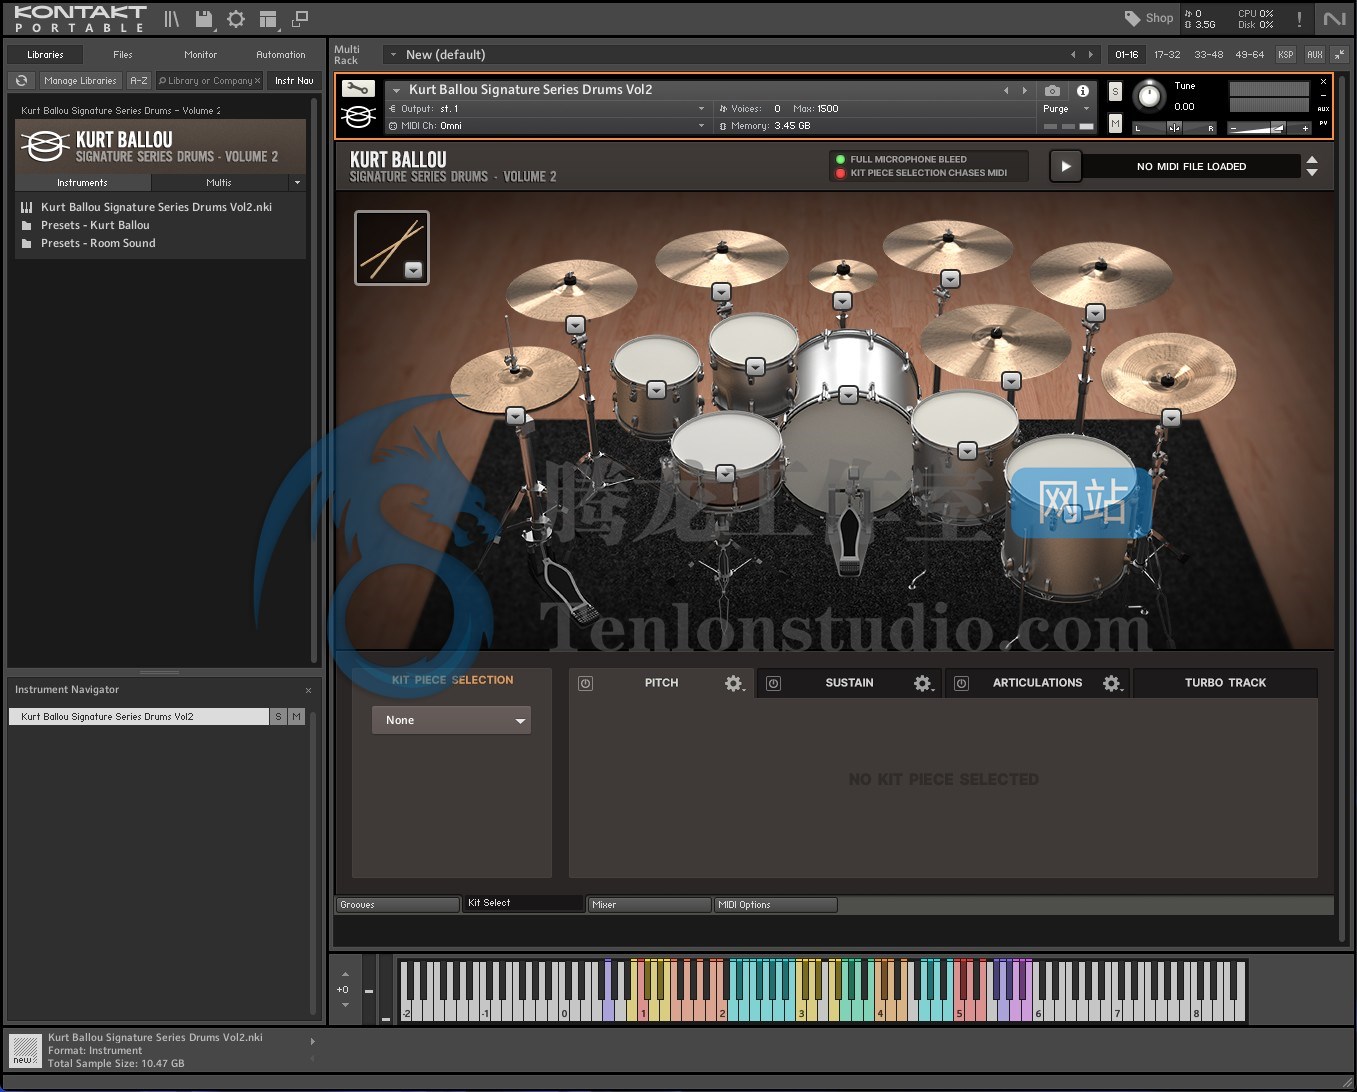
Task: Open the MIDI Options tab
Action: click(x=775, y=905)
